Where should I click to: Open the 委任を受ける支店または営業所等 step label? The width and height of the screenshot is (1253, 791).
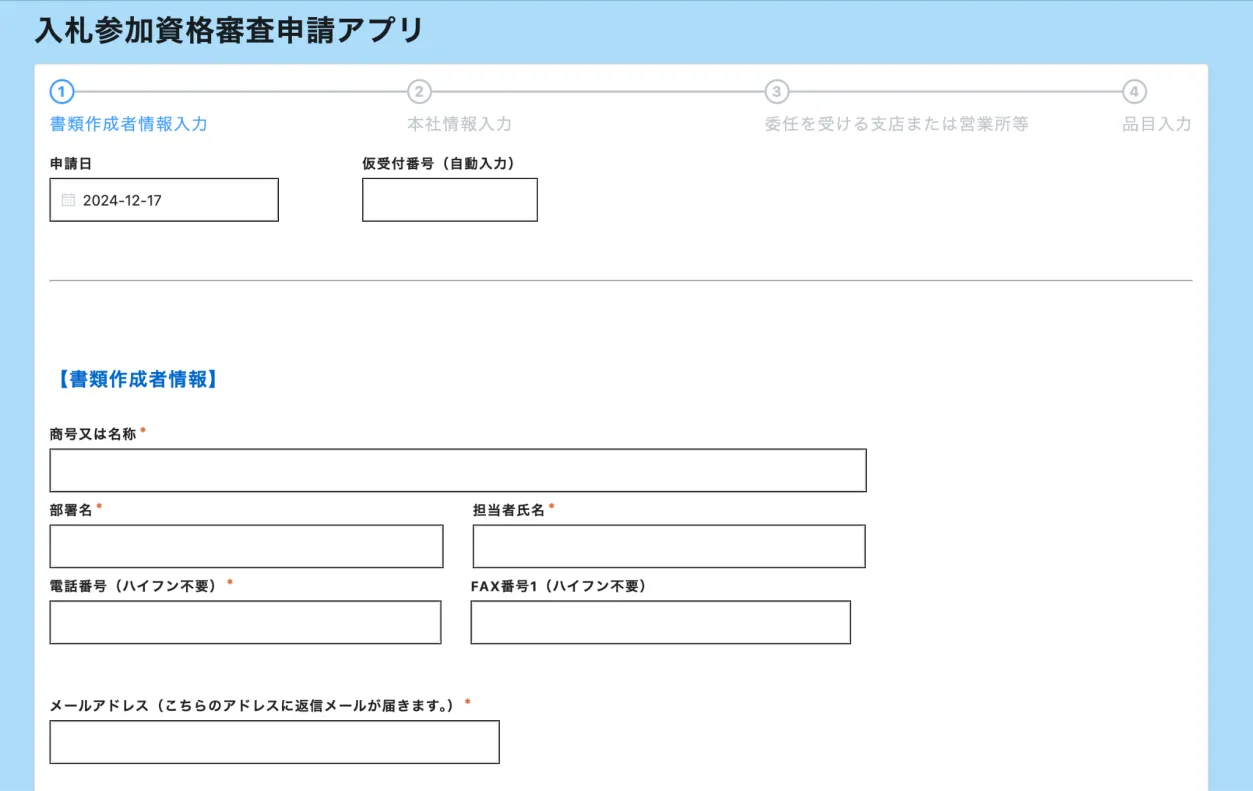click(x=896, y=124)
